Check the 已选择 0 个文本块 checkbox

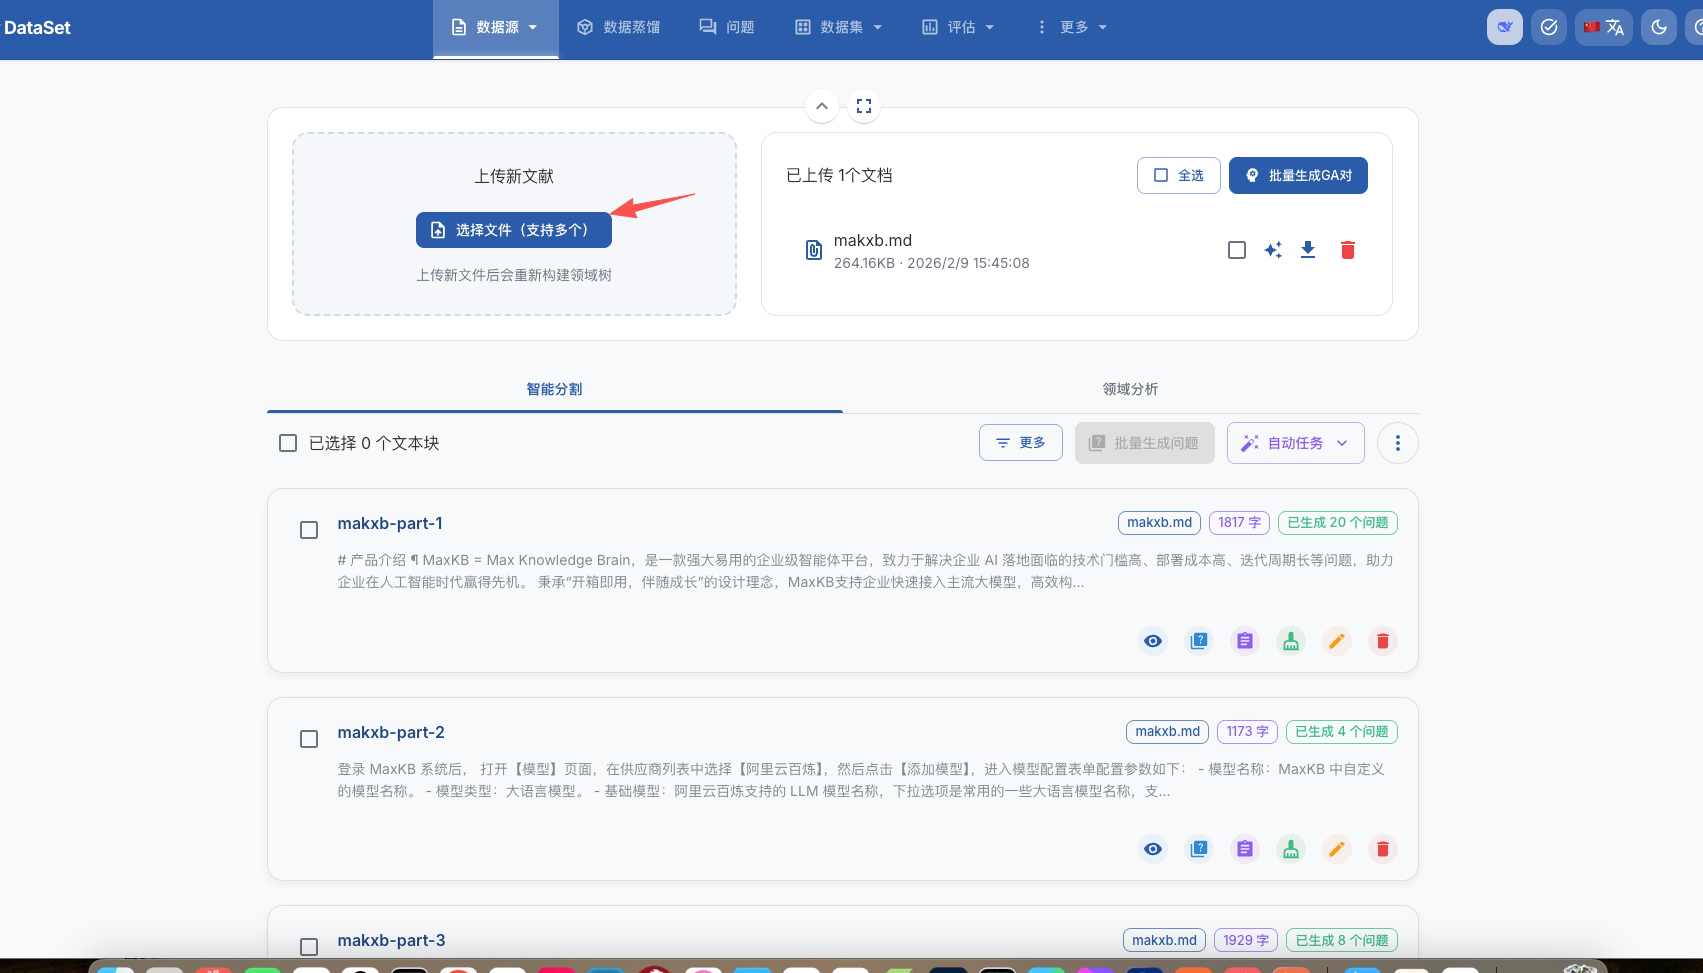(288, 443)
